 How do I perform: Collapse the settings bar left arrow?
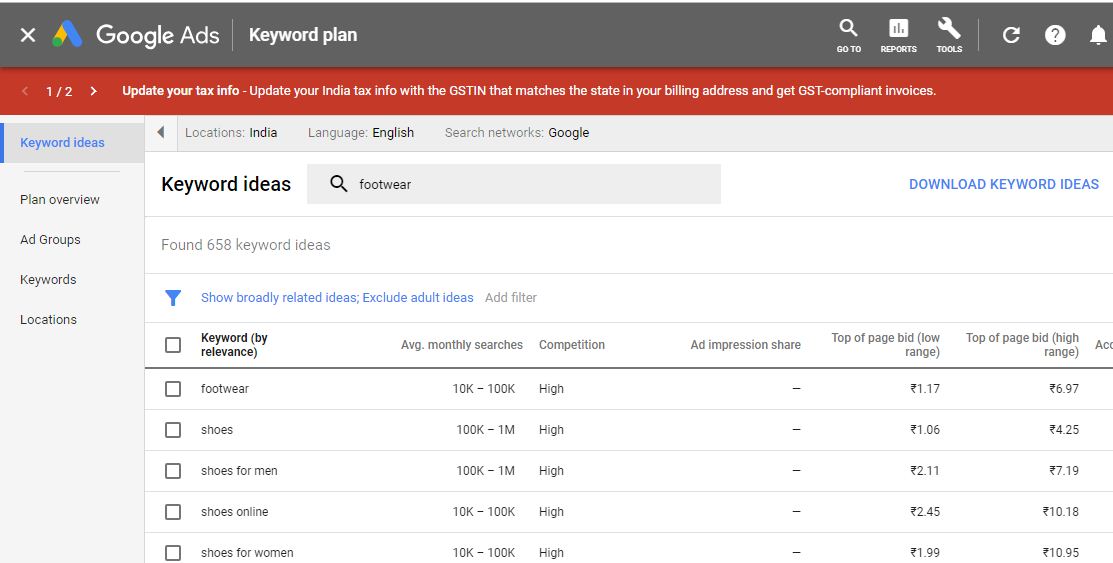[161, 133]
